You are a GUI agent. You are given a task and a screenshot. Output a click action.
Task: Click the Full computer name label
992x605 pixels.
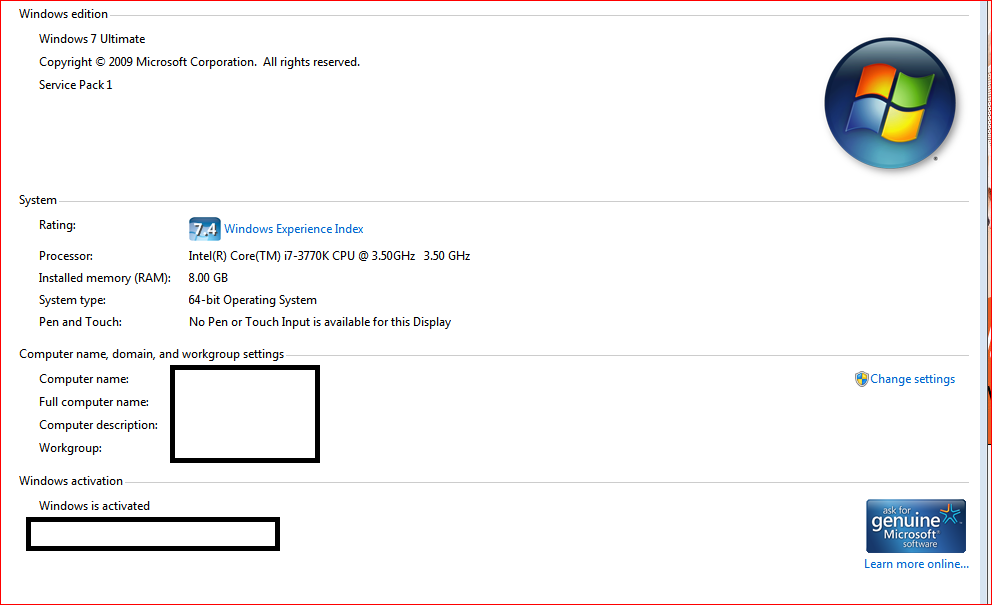point(94,402)
